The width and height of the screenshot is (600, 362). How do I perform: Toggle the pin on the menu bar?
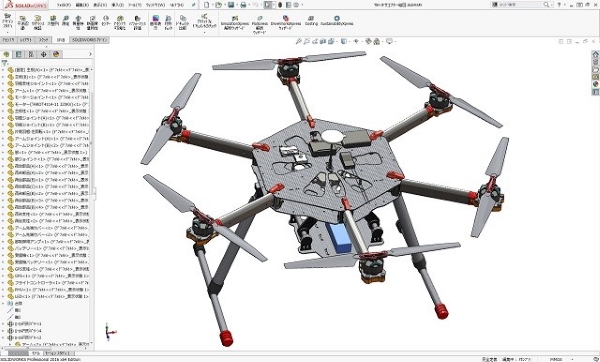click(194, 5)
